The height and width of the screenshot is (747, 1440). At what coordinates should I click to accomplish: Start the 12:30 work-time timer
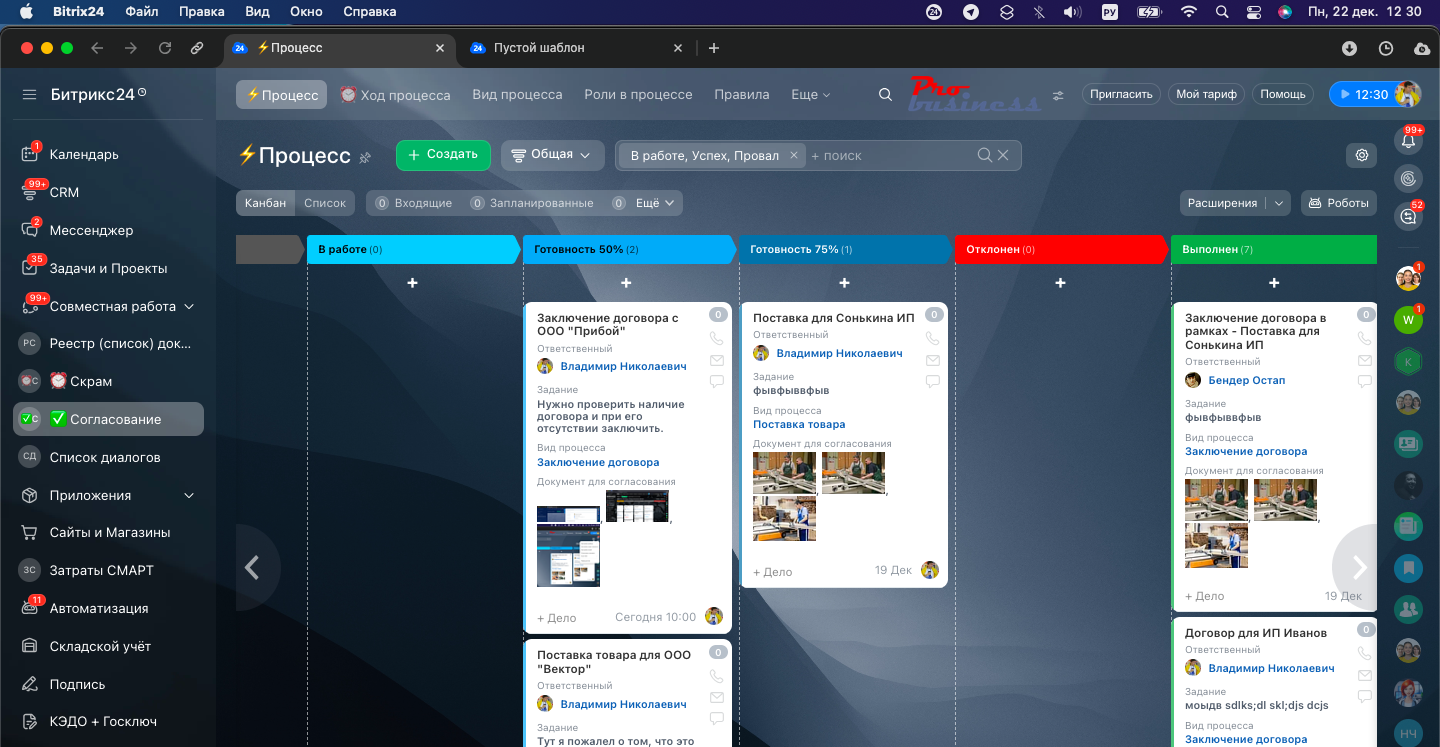1364,94
